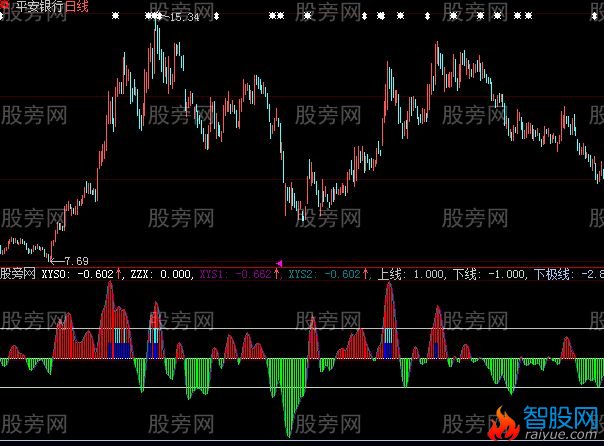Select the purple XYS1: -0.662 value
The image size is (604, 446).
pyautogui.click(x=235, y=274)
